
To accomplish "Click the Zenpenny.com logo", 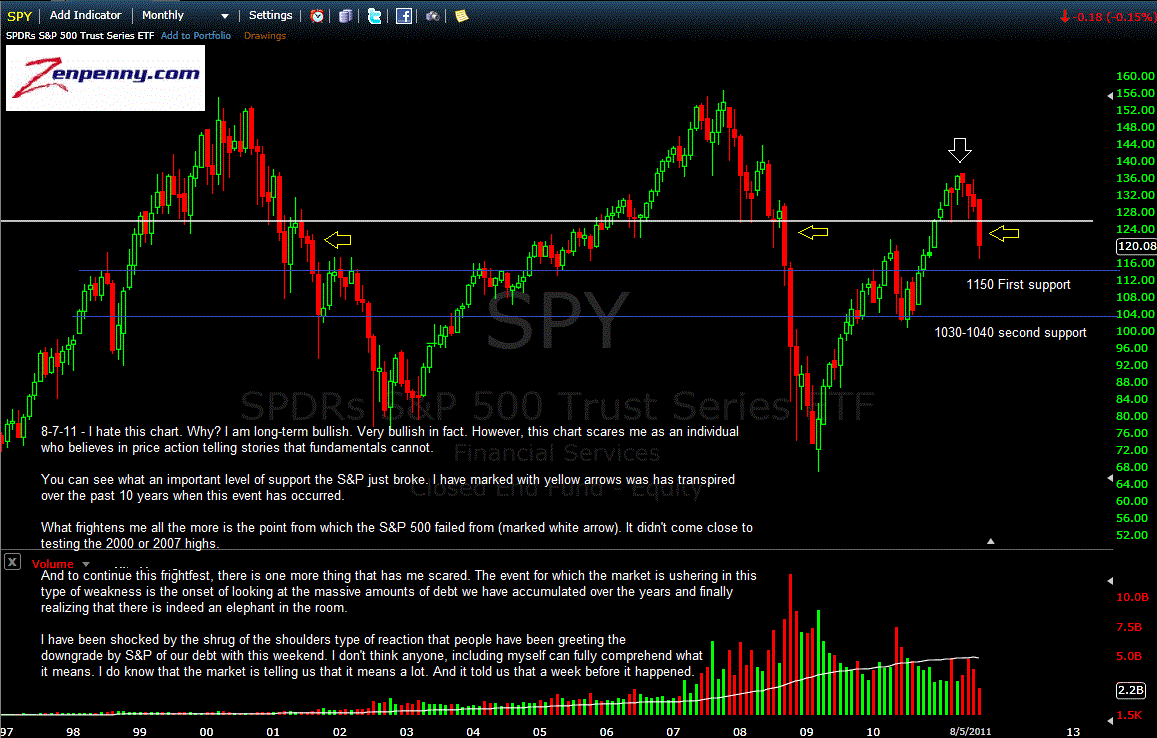I will 106,78.
